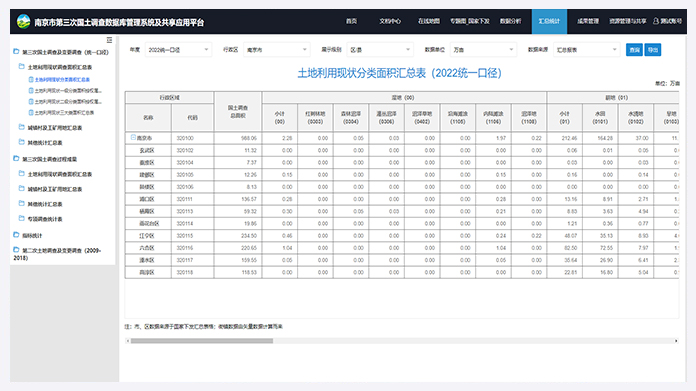Click the horizontal table scrollbar thumb
Image resolution: width=696 pixels, height=391 pixels.
click(x=202, y=341)
